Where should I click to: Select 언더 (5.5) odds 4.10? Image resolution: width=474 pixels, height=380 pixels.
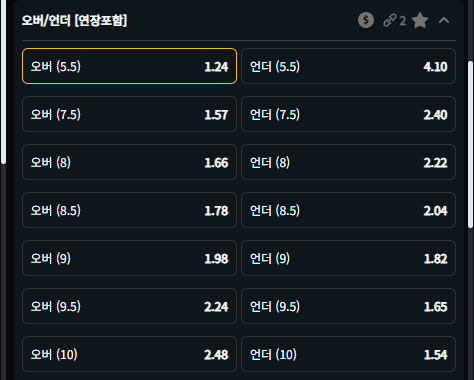[x=348, y=66]
